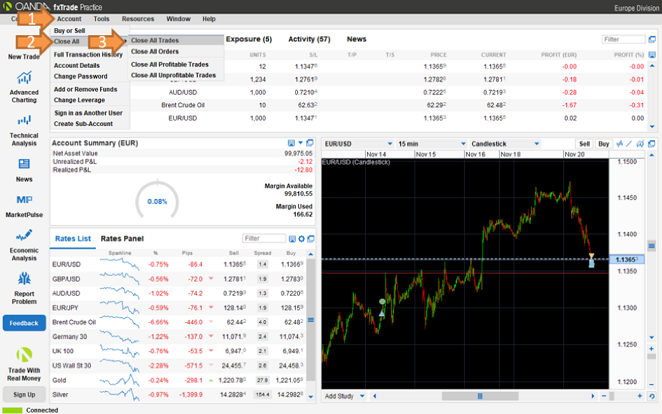Open the Technical Analysis sidebar icon
The width and height of the screenshot is (662, 414).
pyautogui.click(x=23, y=119)
